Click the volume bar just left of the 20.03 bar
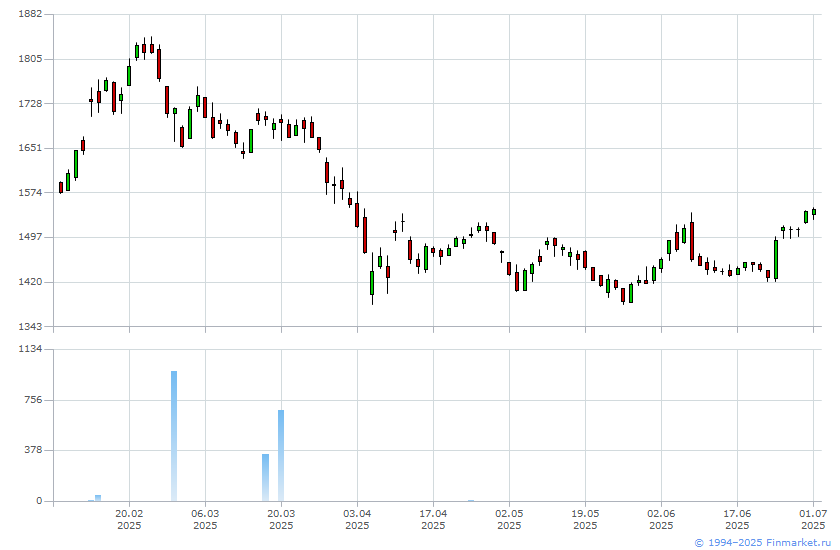Screen dimensions: 840x550 coord(266,478)
